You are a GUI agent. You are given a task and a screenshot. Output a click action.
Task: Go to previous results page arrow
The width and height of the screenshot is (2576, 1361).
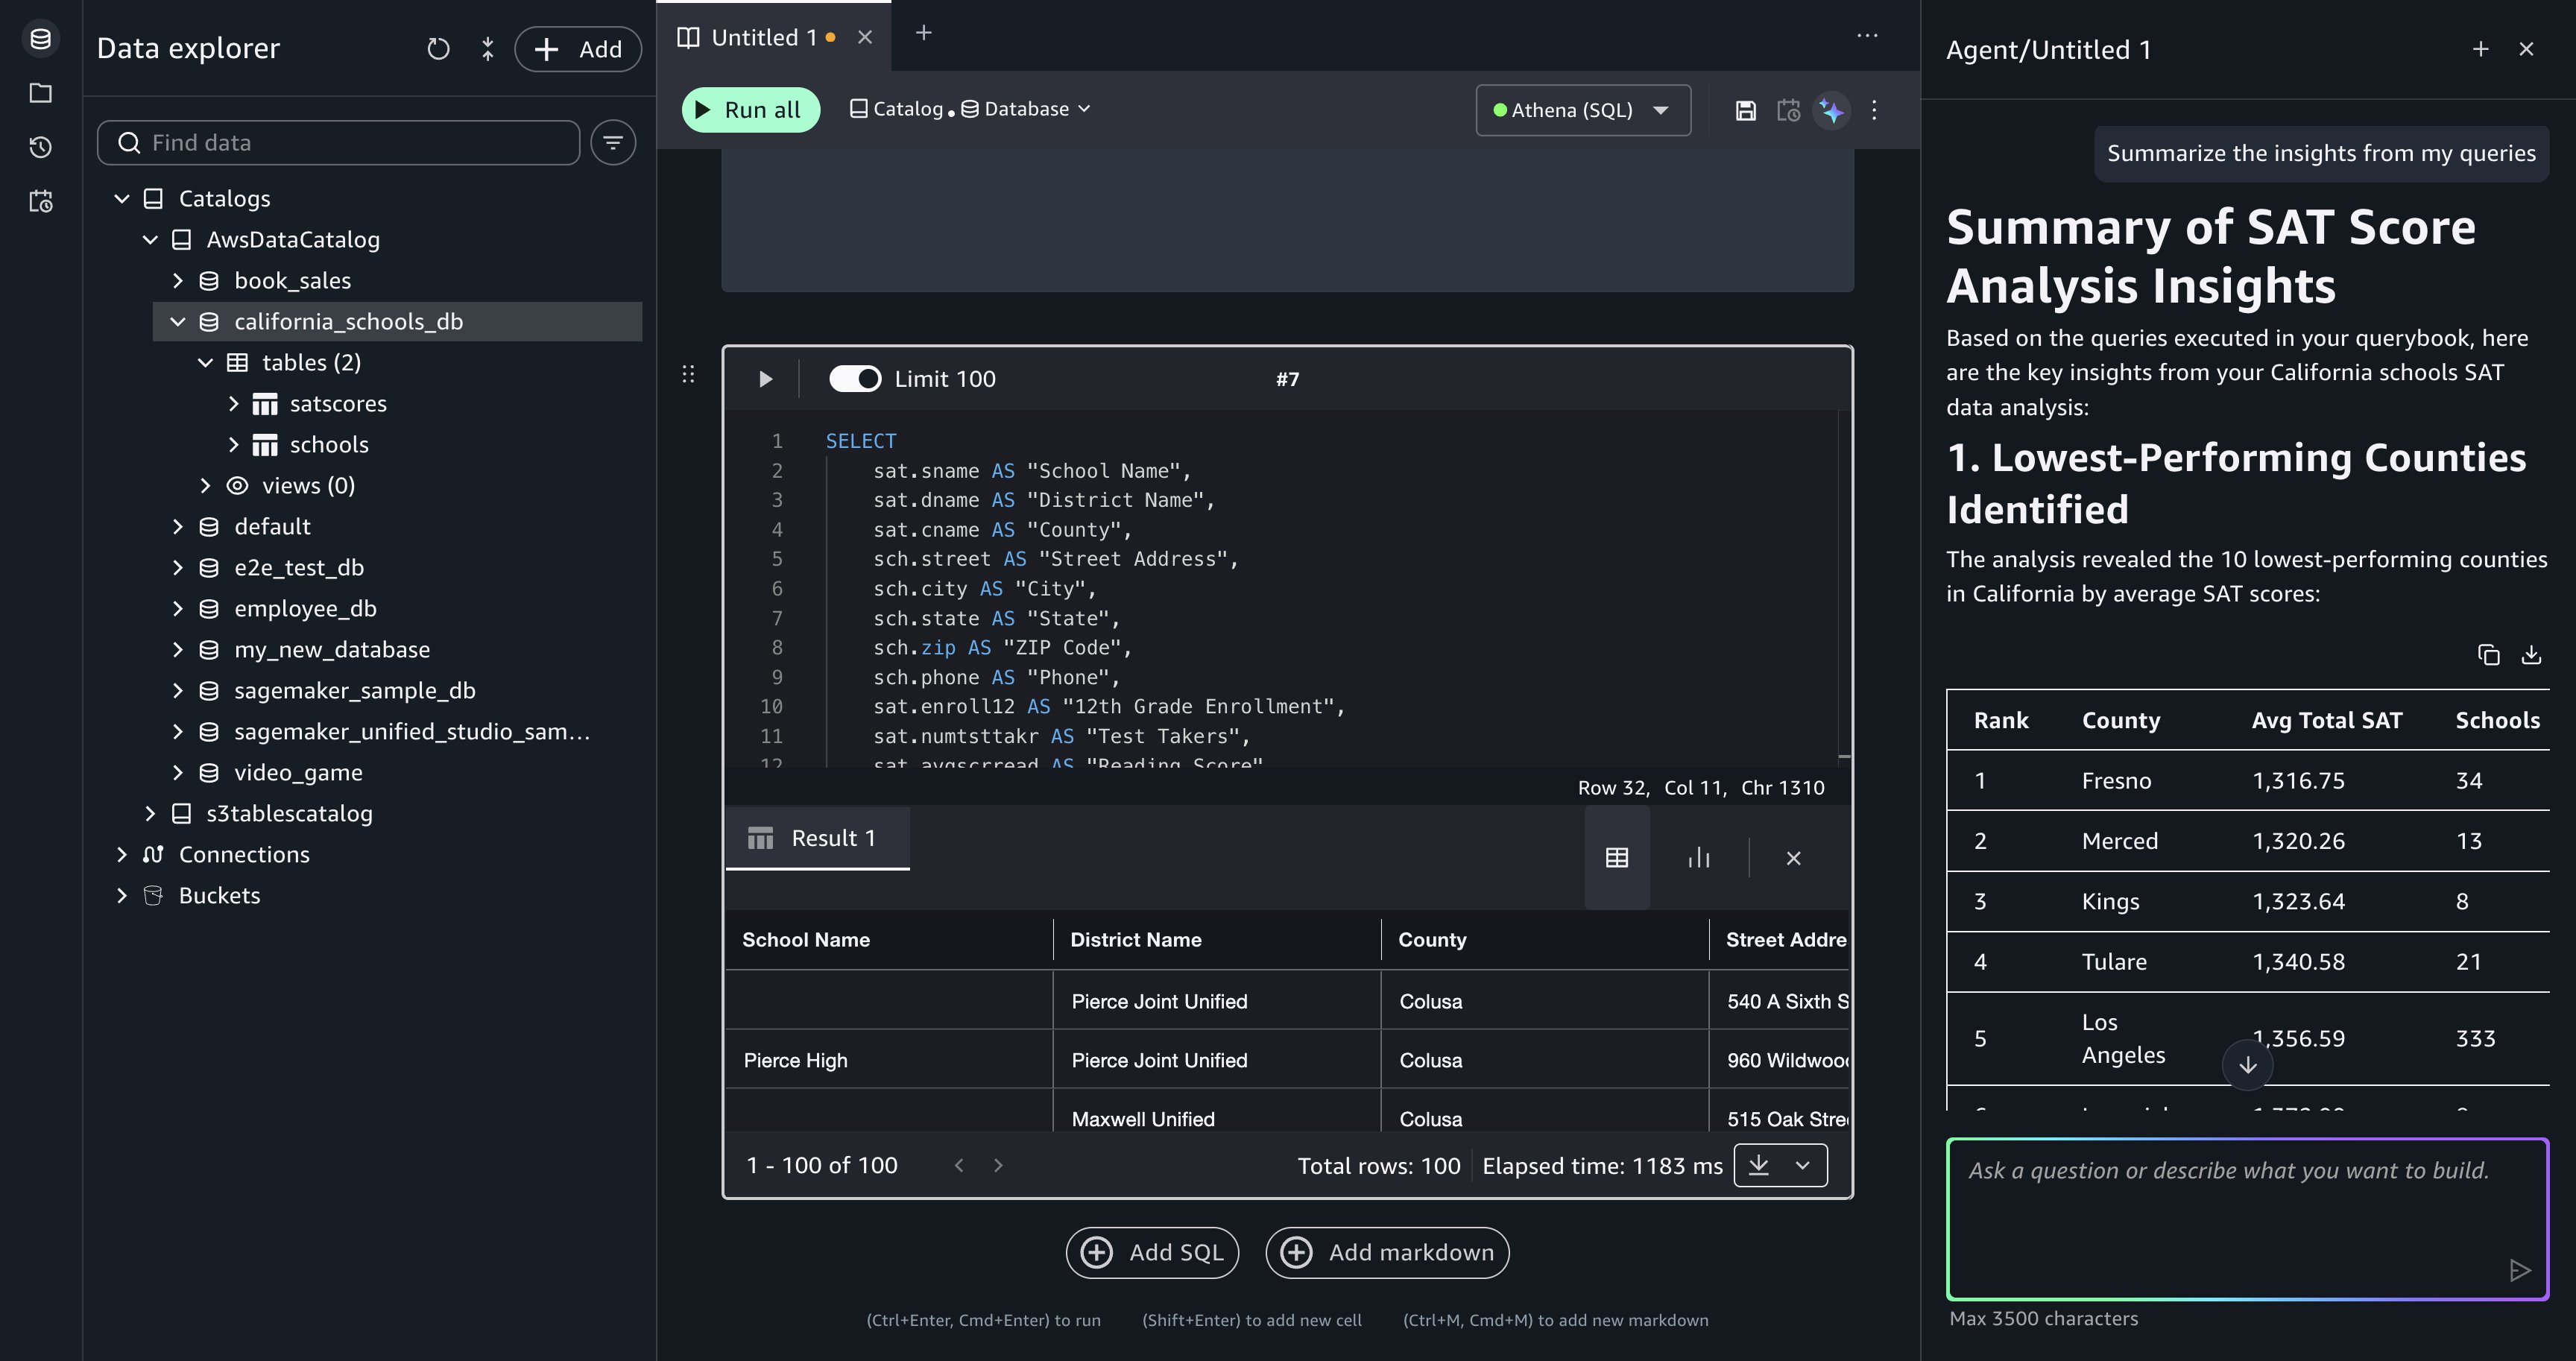tap(959, 1165)
